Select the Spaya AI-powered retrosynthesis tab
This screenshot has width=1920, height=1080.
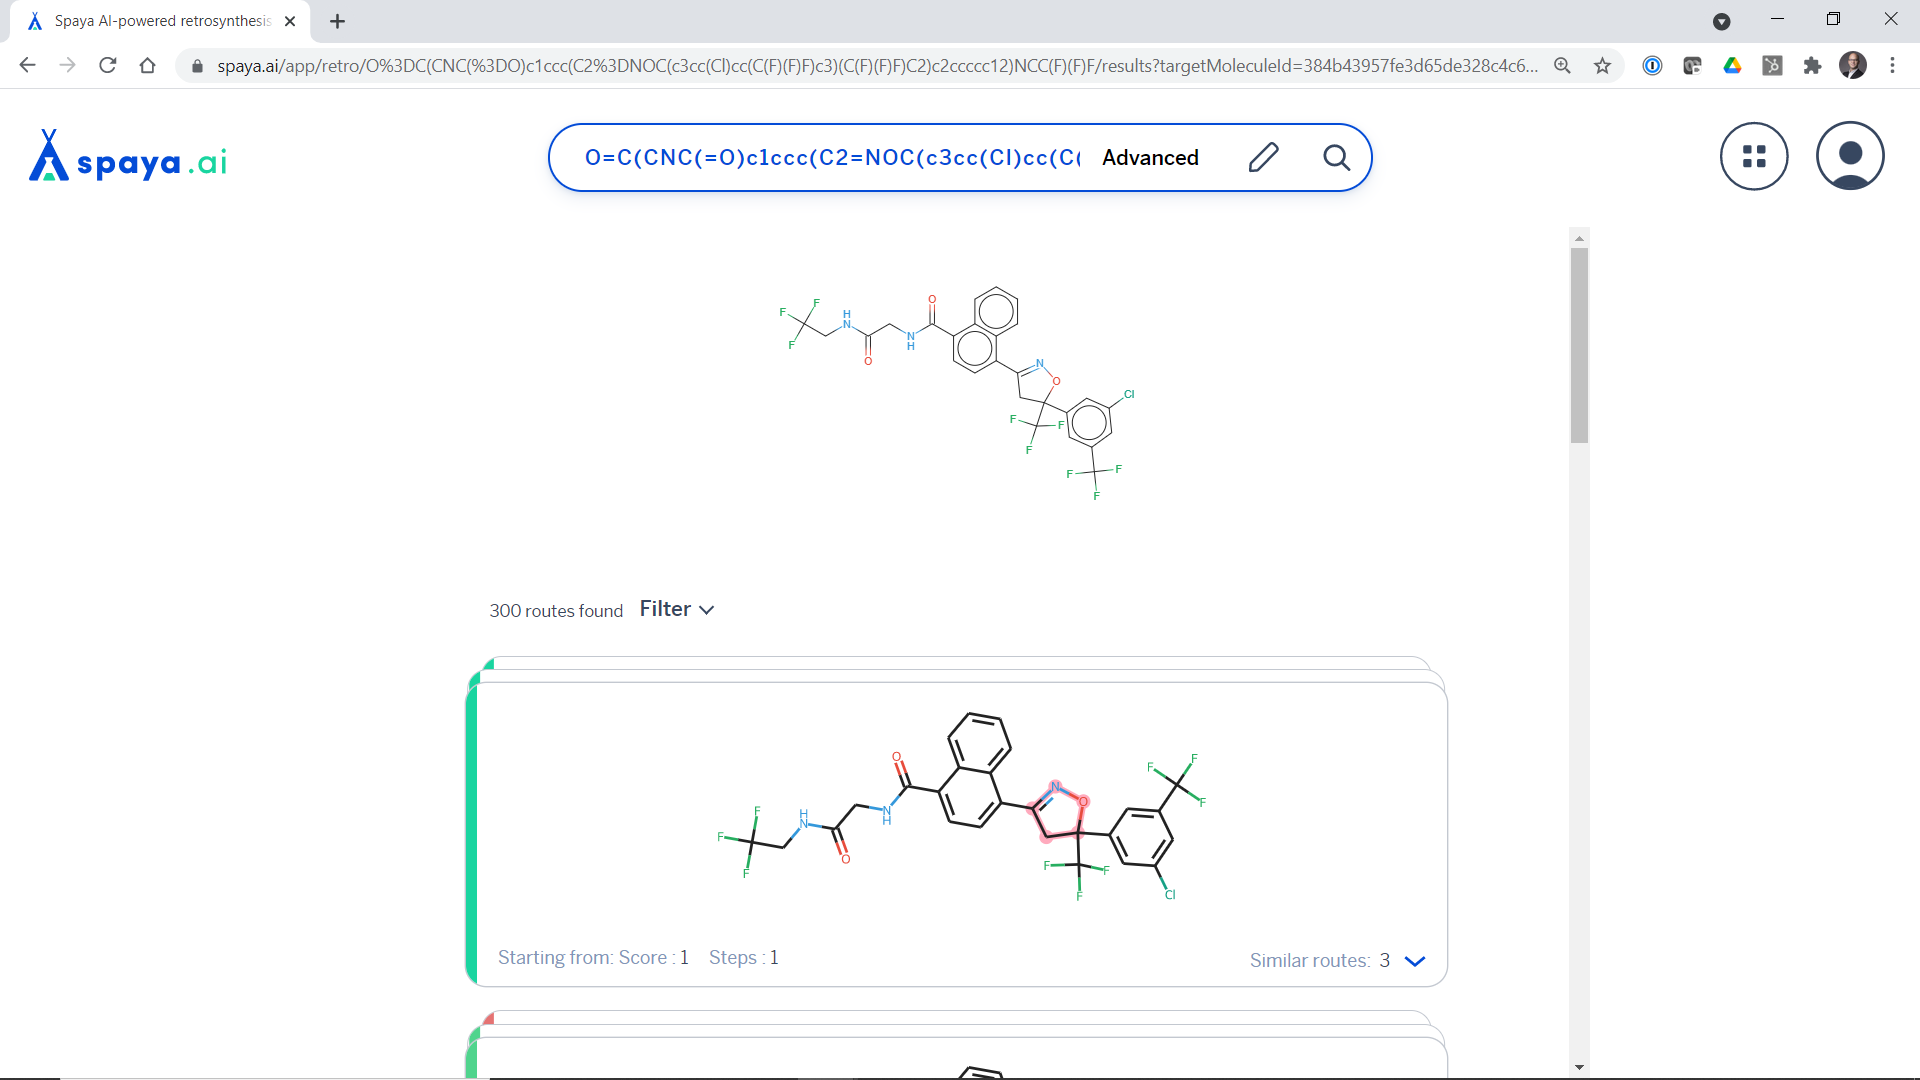pos(162,21)
